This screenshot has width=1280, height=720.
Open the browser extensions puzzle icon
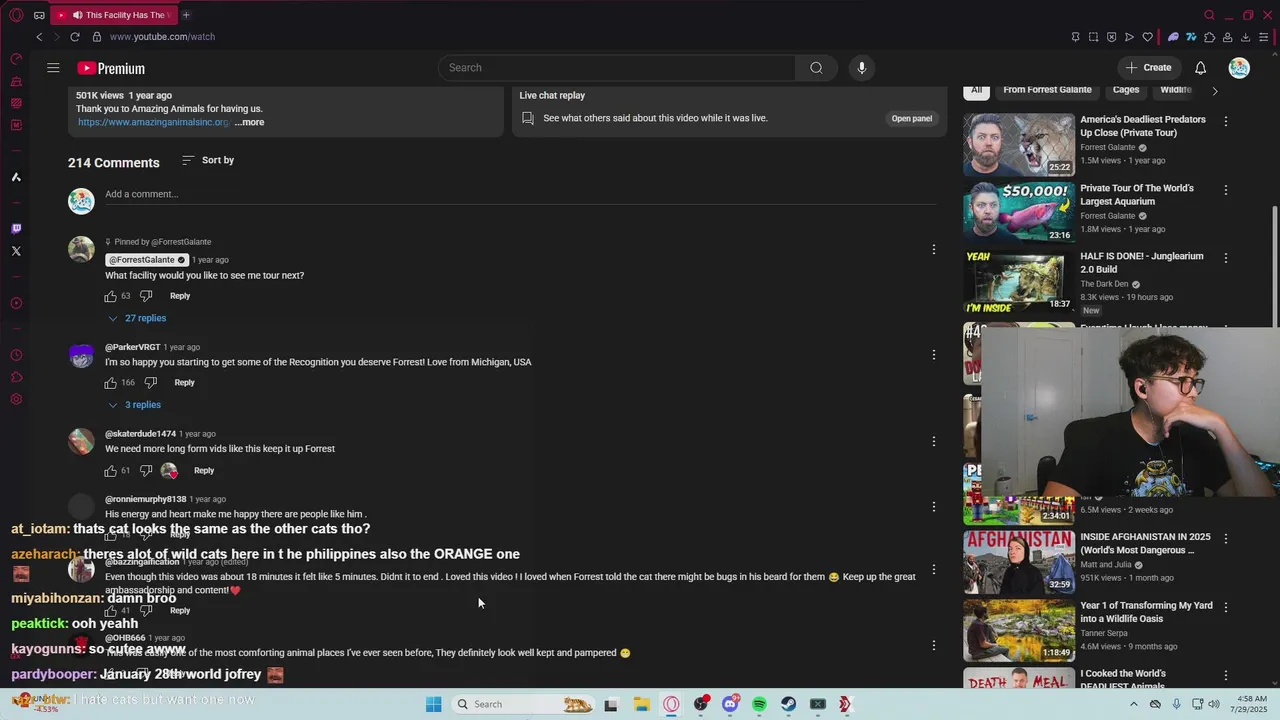click(1210, 37)
